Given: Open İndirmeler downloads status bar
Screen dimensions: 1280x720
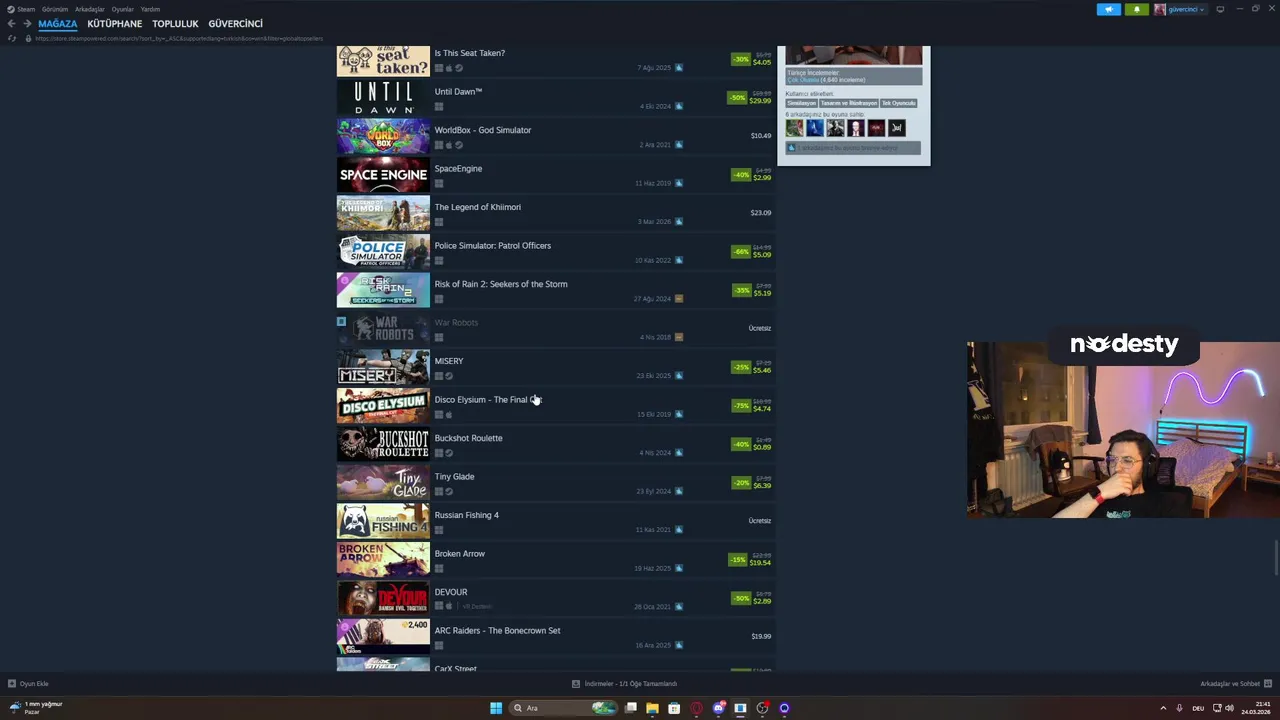Looking at the screenshot, I should [625, 684].
